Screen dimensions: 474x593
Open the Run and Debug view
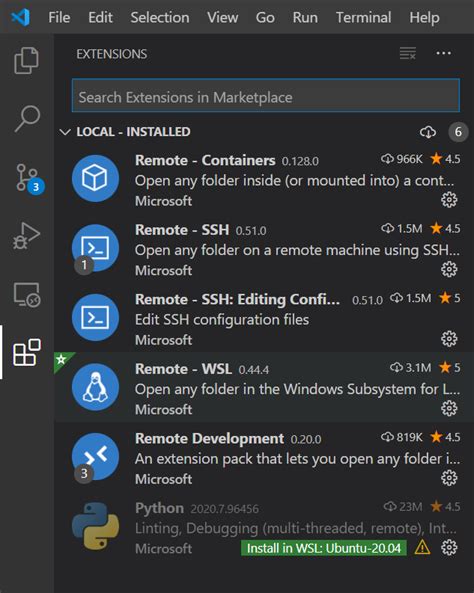point(26,236)
